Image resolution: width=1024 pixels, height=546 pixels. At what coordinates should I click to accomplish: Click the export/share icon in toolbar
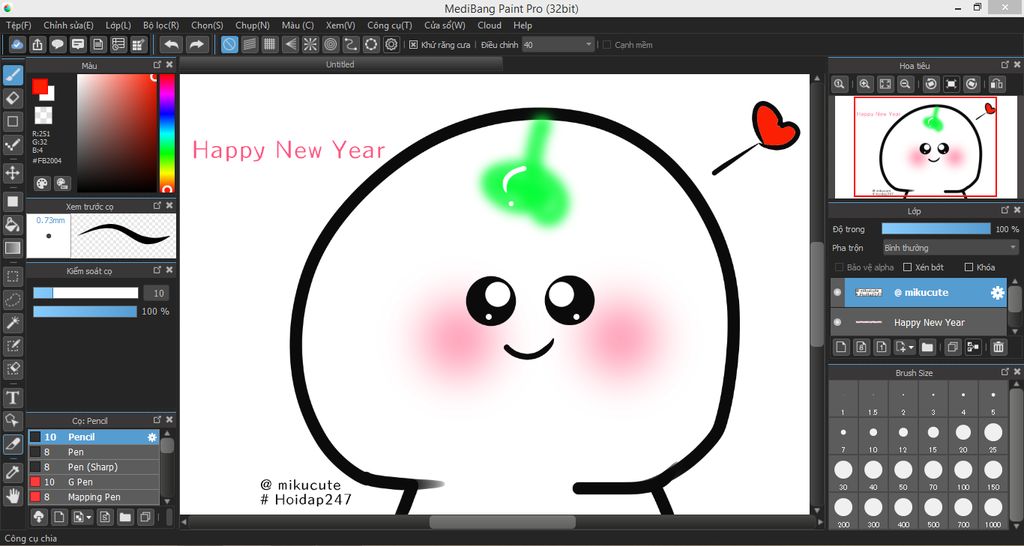37,44
